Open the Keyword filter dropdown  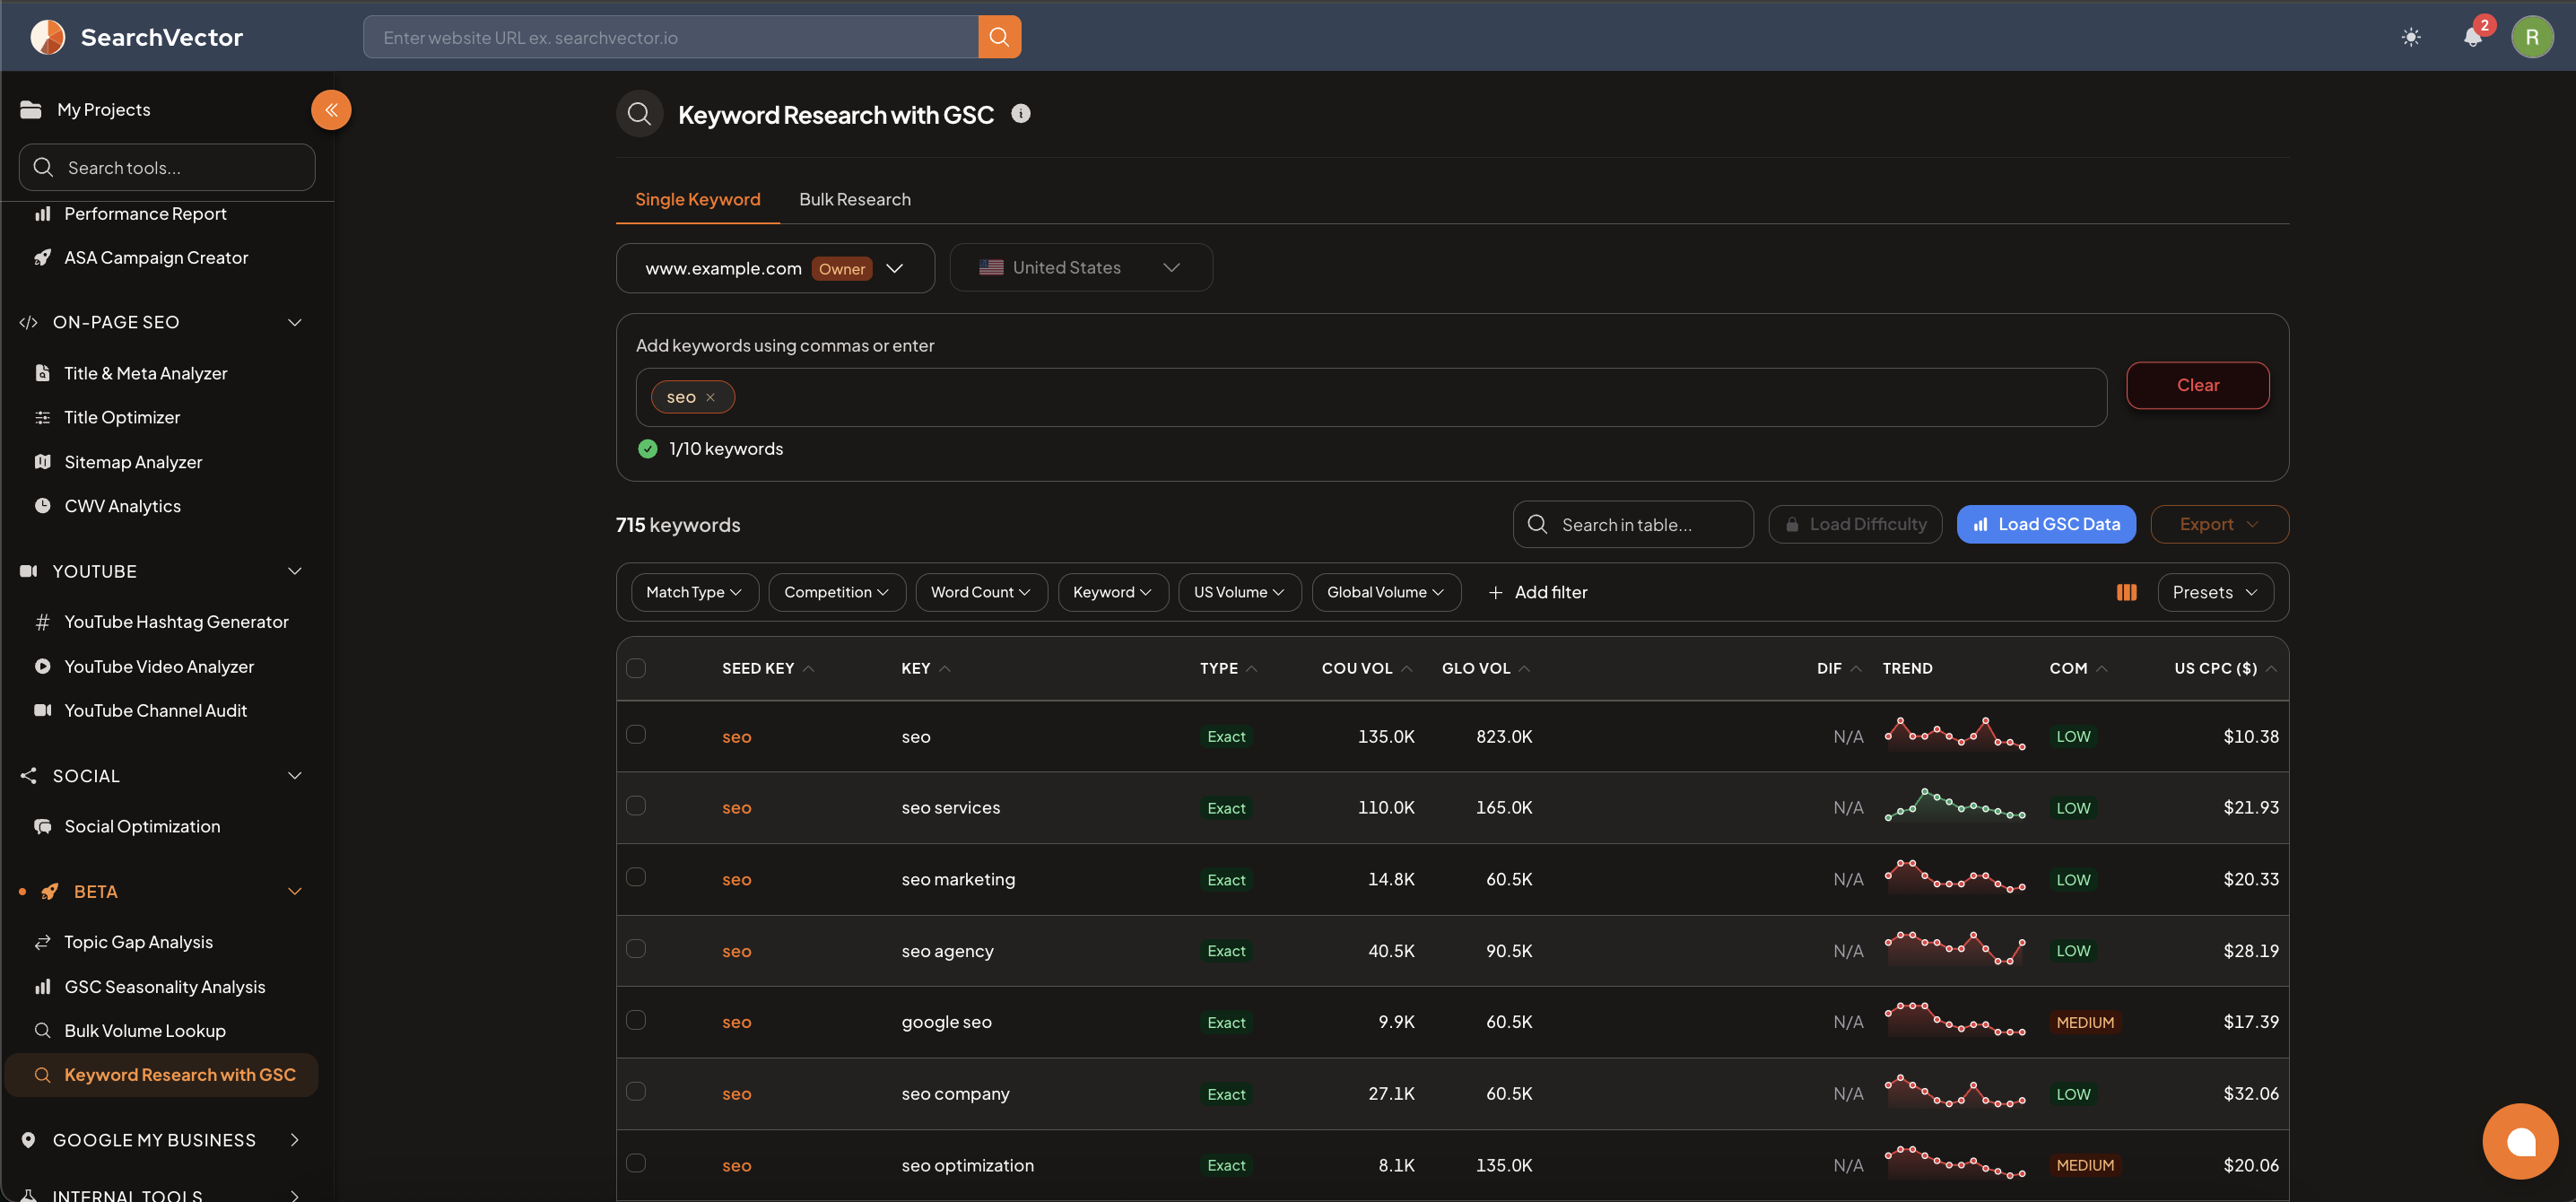point(1112,592)
